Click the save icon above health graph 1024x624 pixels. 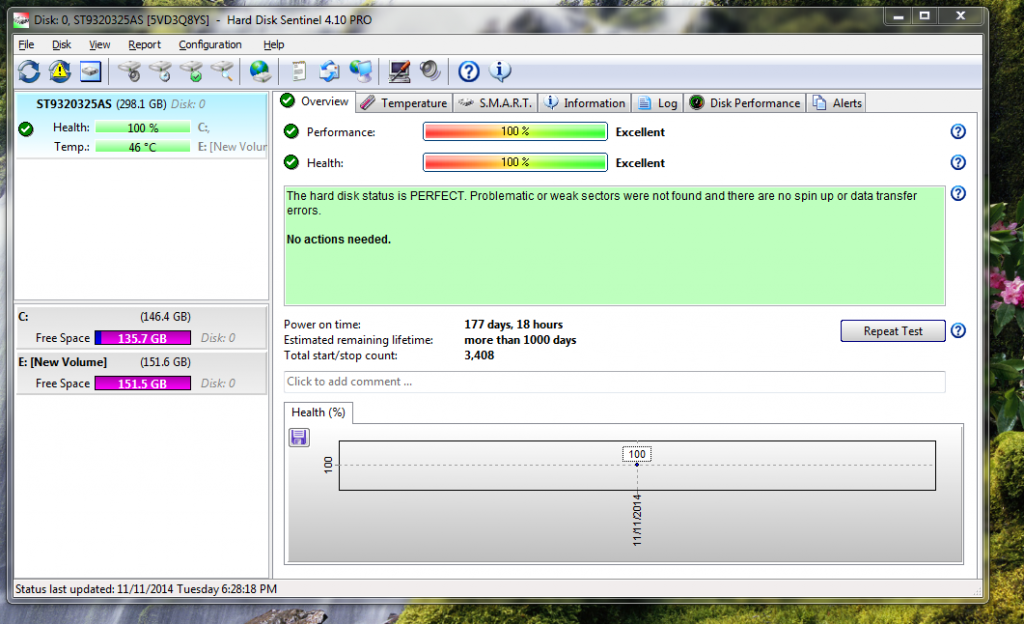tap(299, 437)
